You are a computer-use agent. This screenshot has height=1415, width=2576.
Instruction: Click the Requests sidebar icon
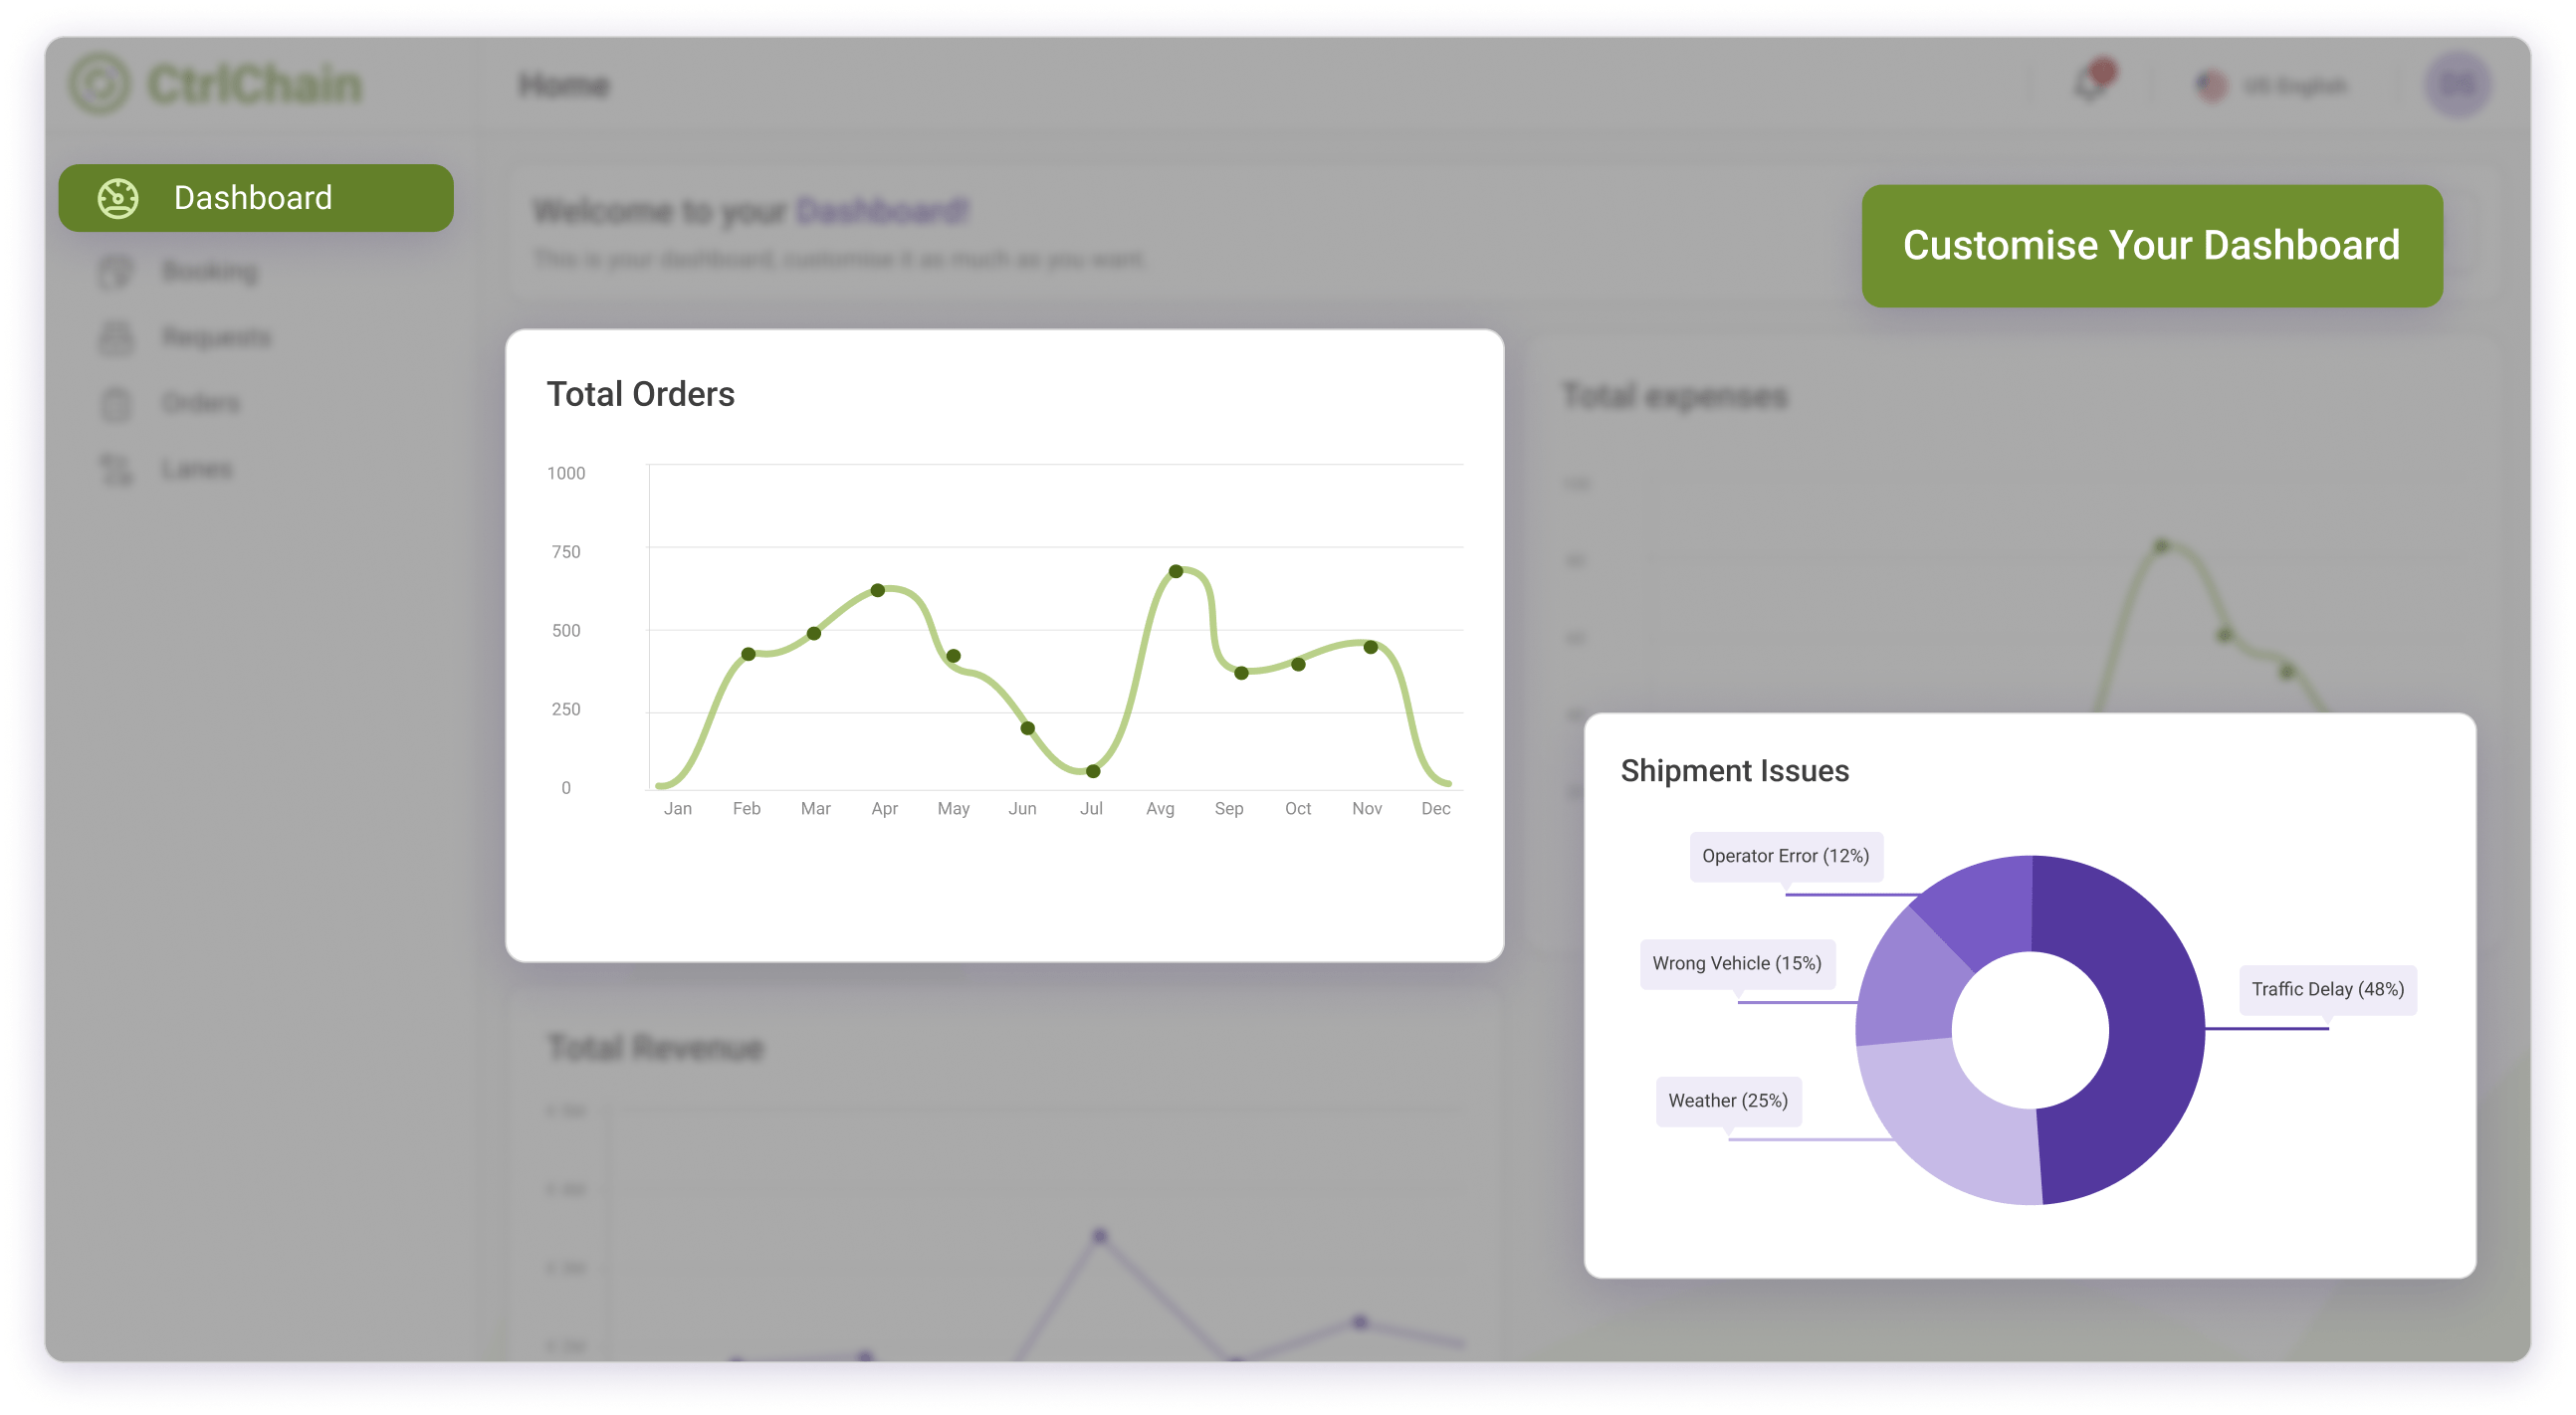click(116, 337)
